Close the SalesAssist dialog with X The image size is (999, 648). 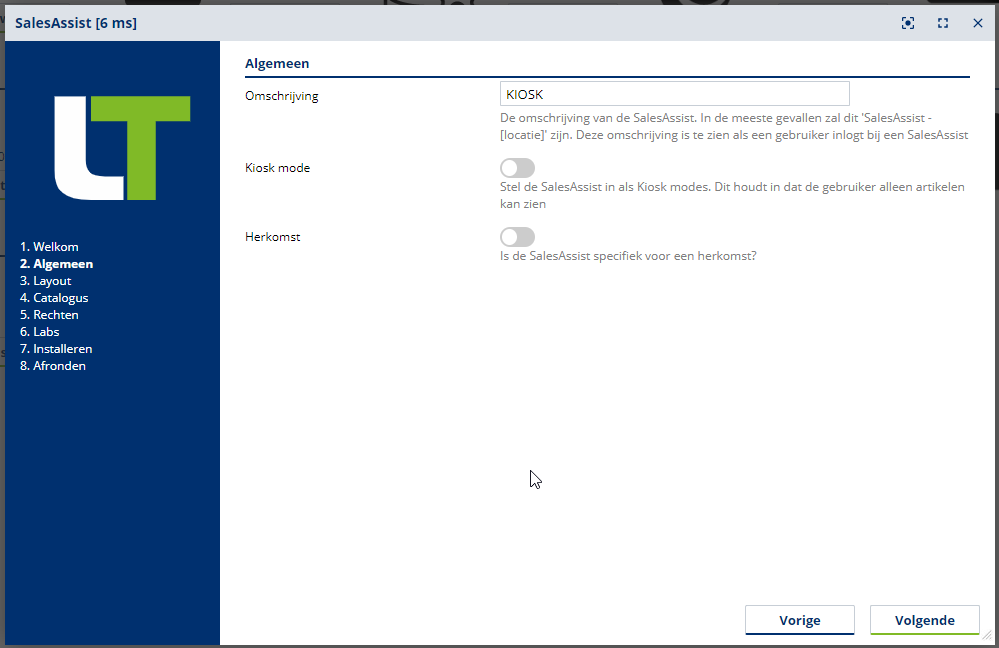[978, 23]
